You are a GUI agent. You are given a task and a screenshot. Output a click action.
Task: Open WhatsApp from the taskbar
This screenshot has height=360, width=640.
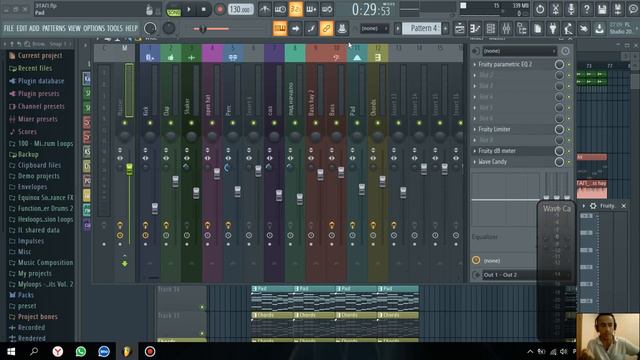tap(81, 351)
